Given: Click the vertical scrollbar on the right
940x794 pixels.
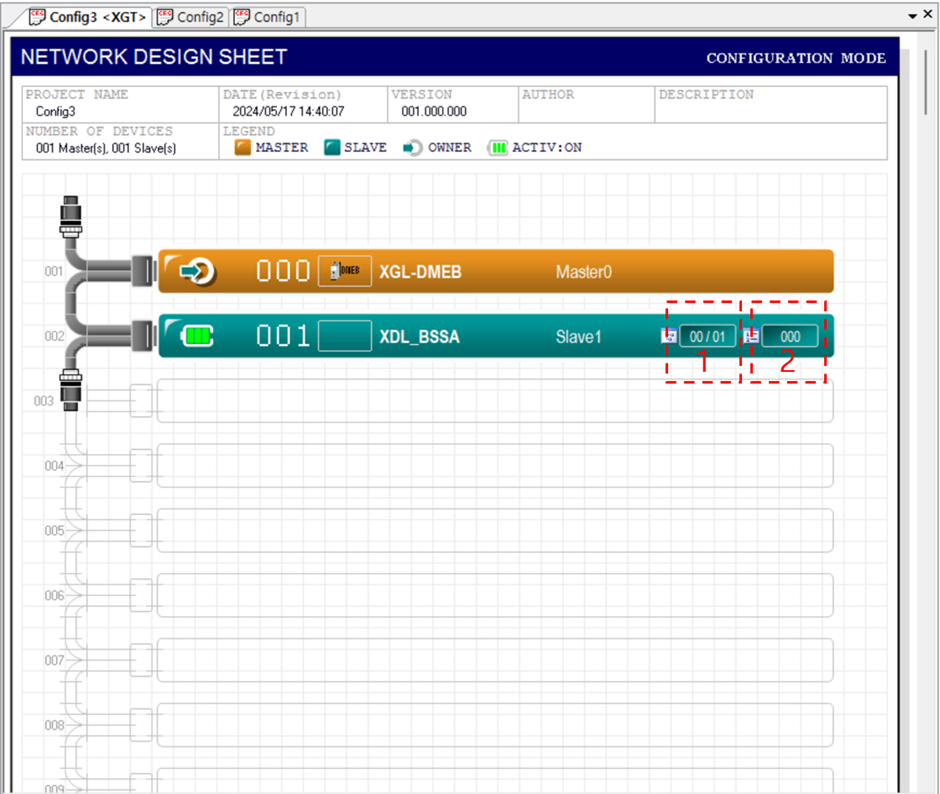Looking at the screenshot, I should (x=926, y=83).
